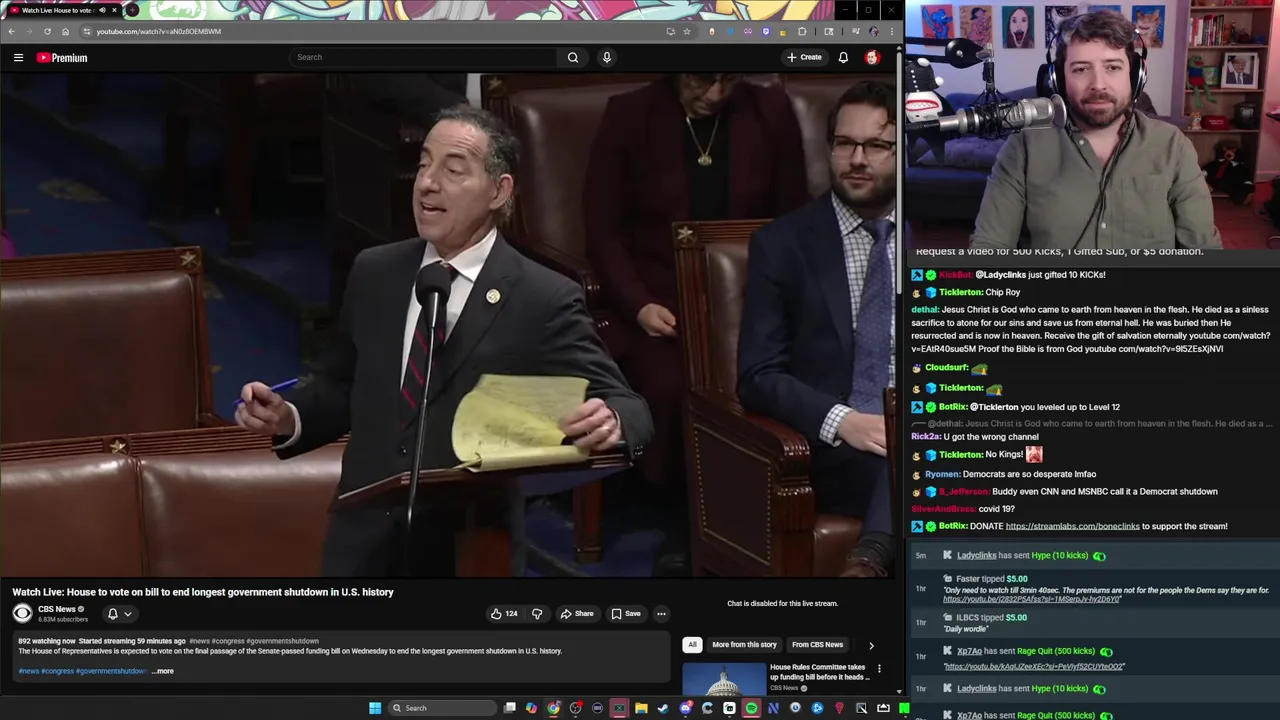The image size is (1280, 720).
Task: Select the From CBS News chip
Action: pos(817,645)
